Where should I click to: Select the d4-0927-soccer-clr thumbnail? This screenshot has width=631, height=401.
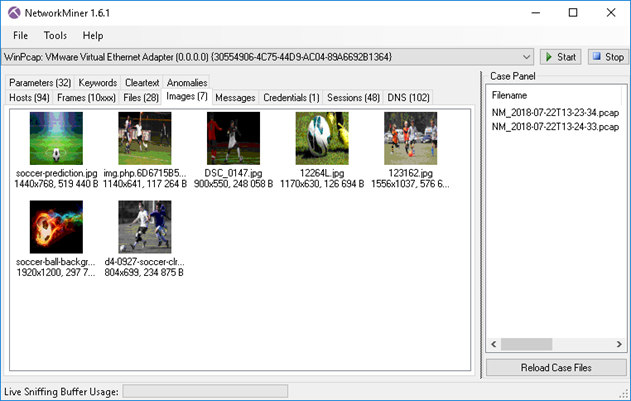(145, 227)
